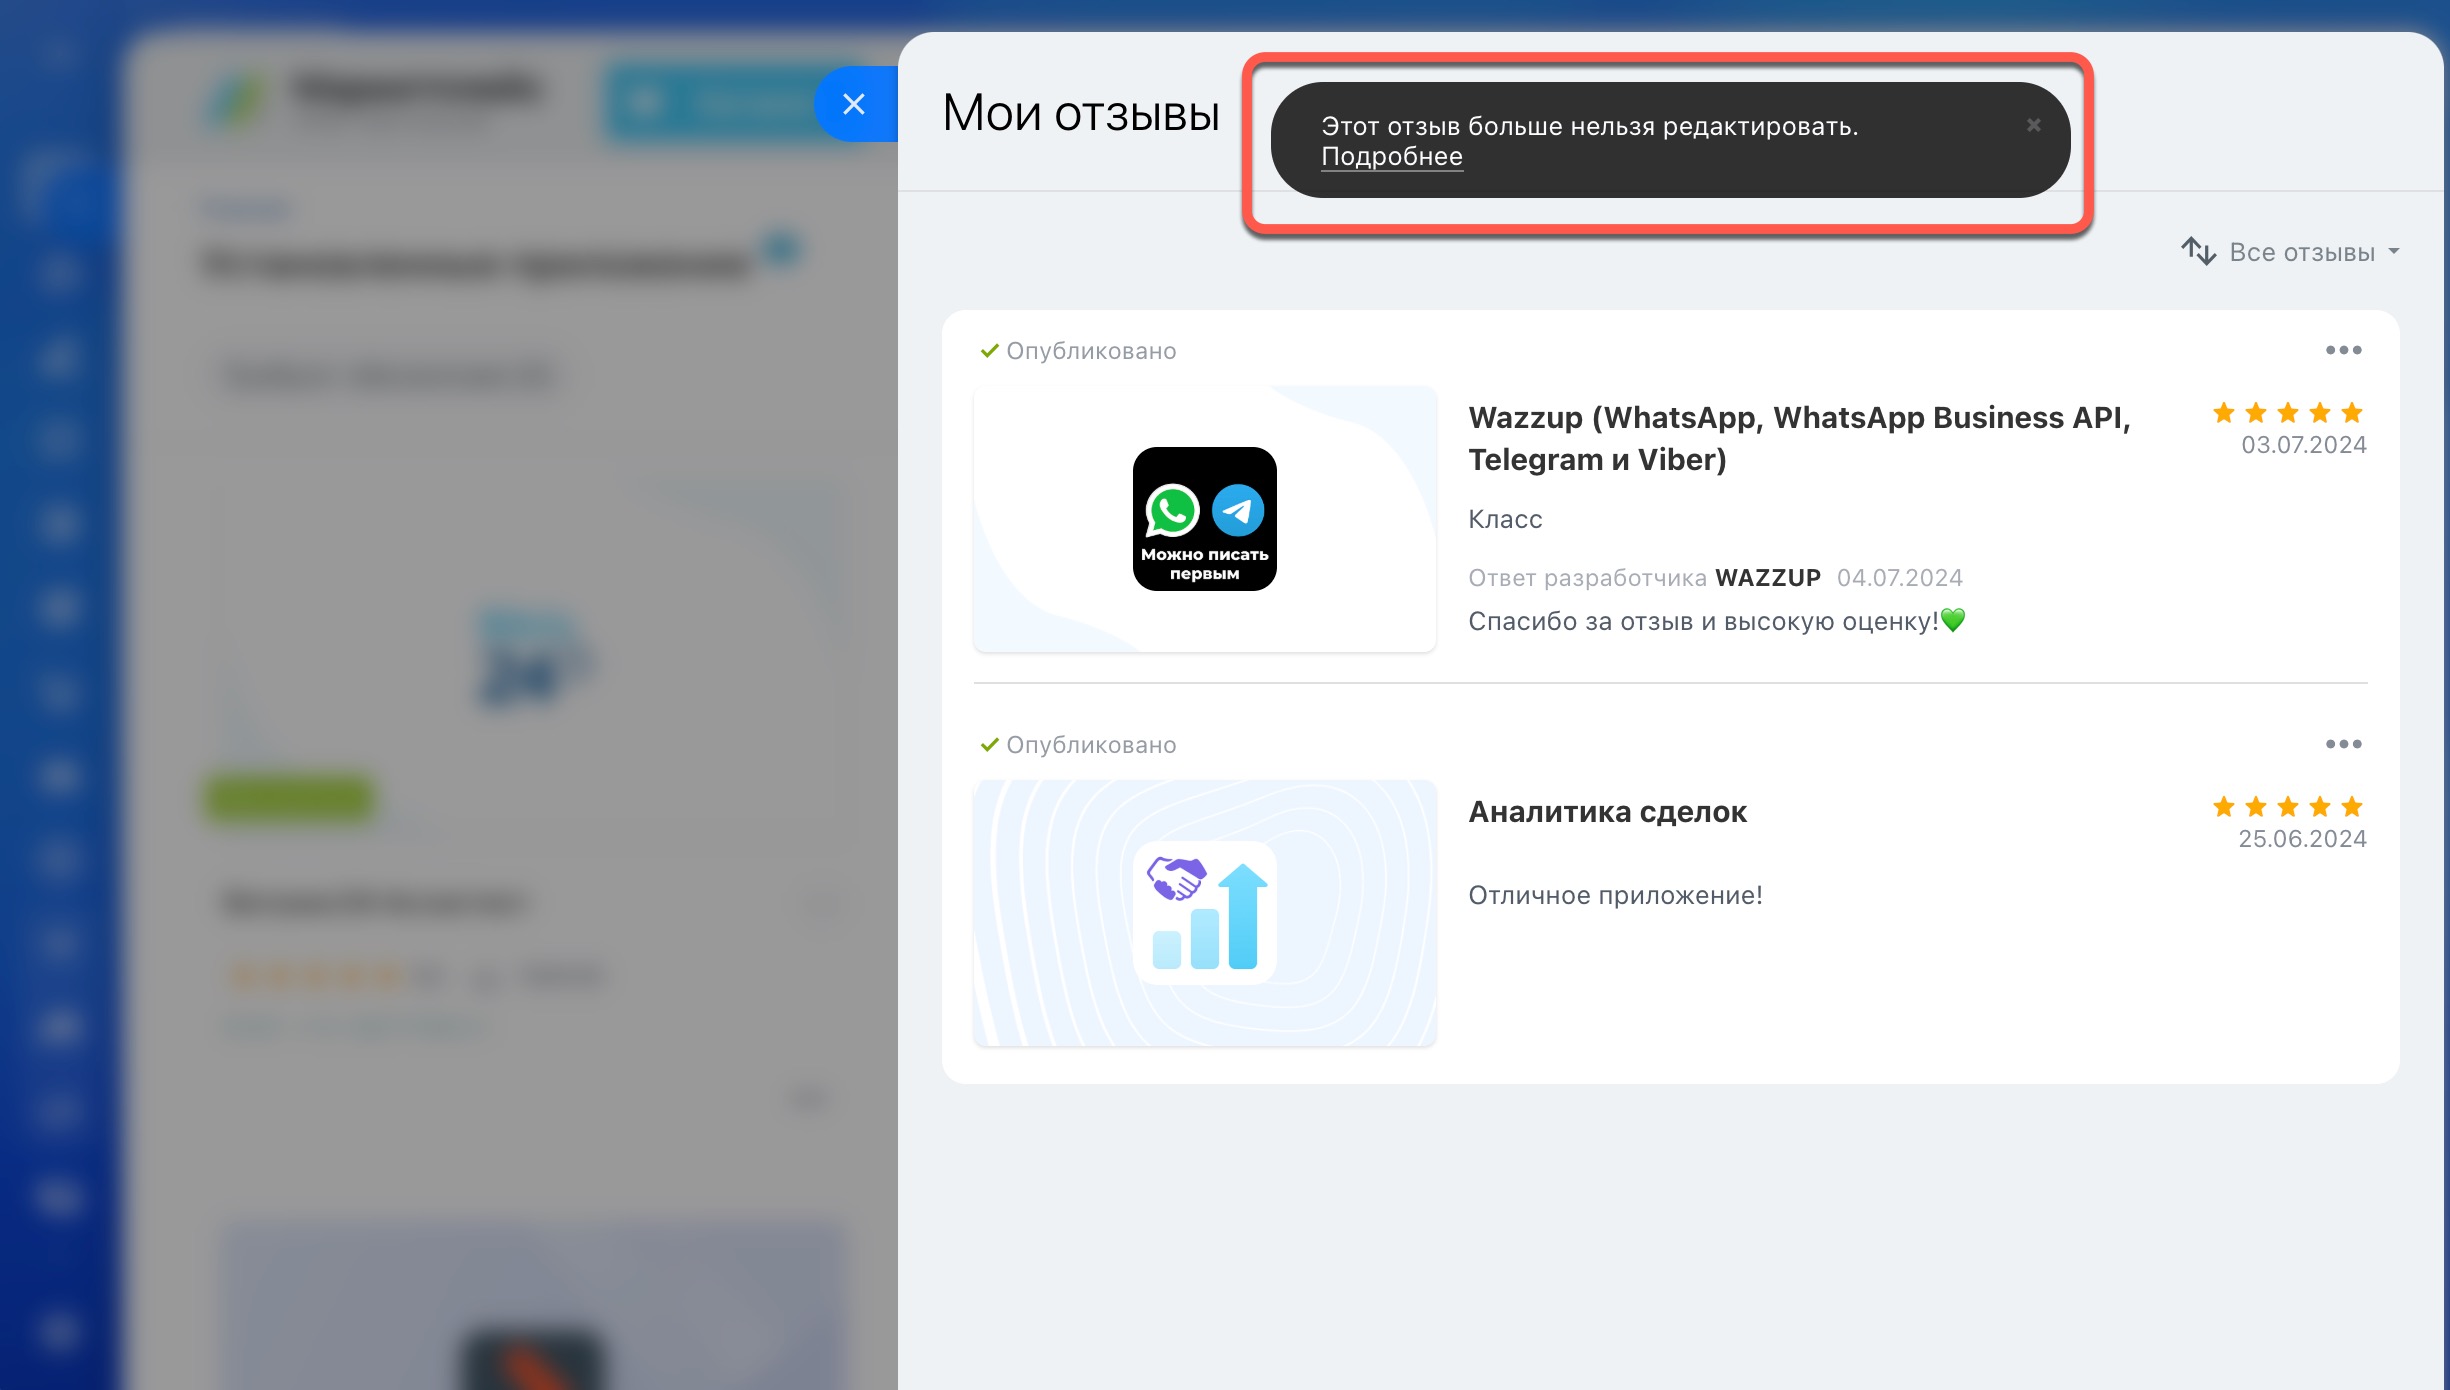The height and width of the screenshot is (1390, 2450).
Task: Click the WAZZUP developer name in the reply
Action: point(1767,578)
